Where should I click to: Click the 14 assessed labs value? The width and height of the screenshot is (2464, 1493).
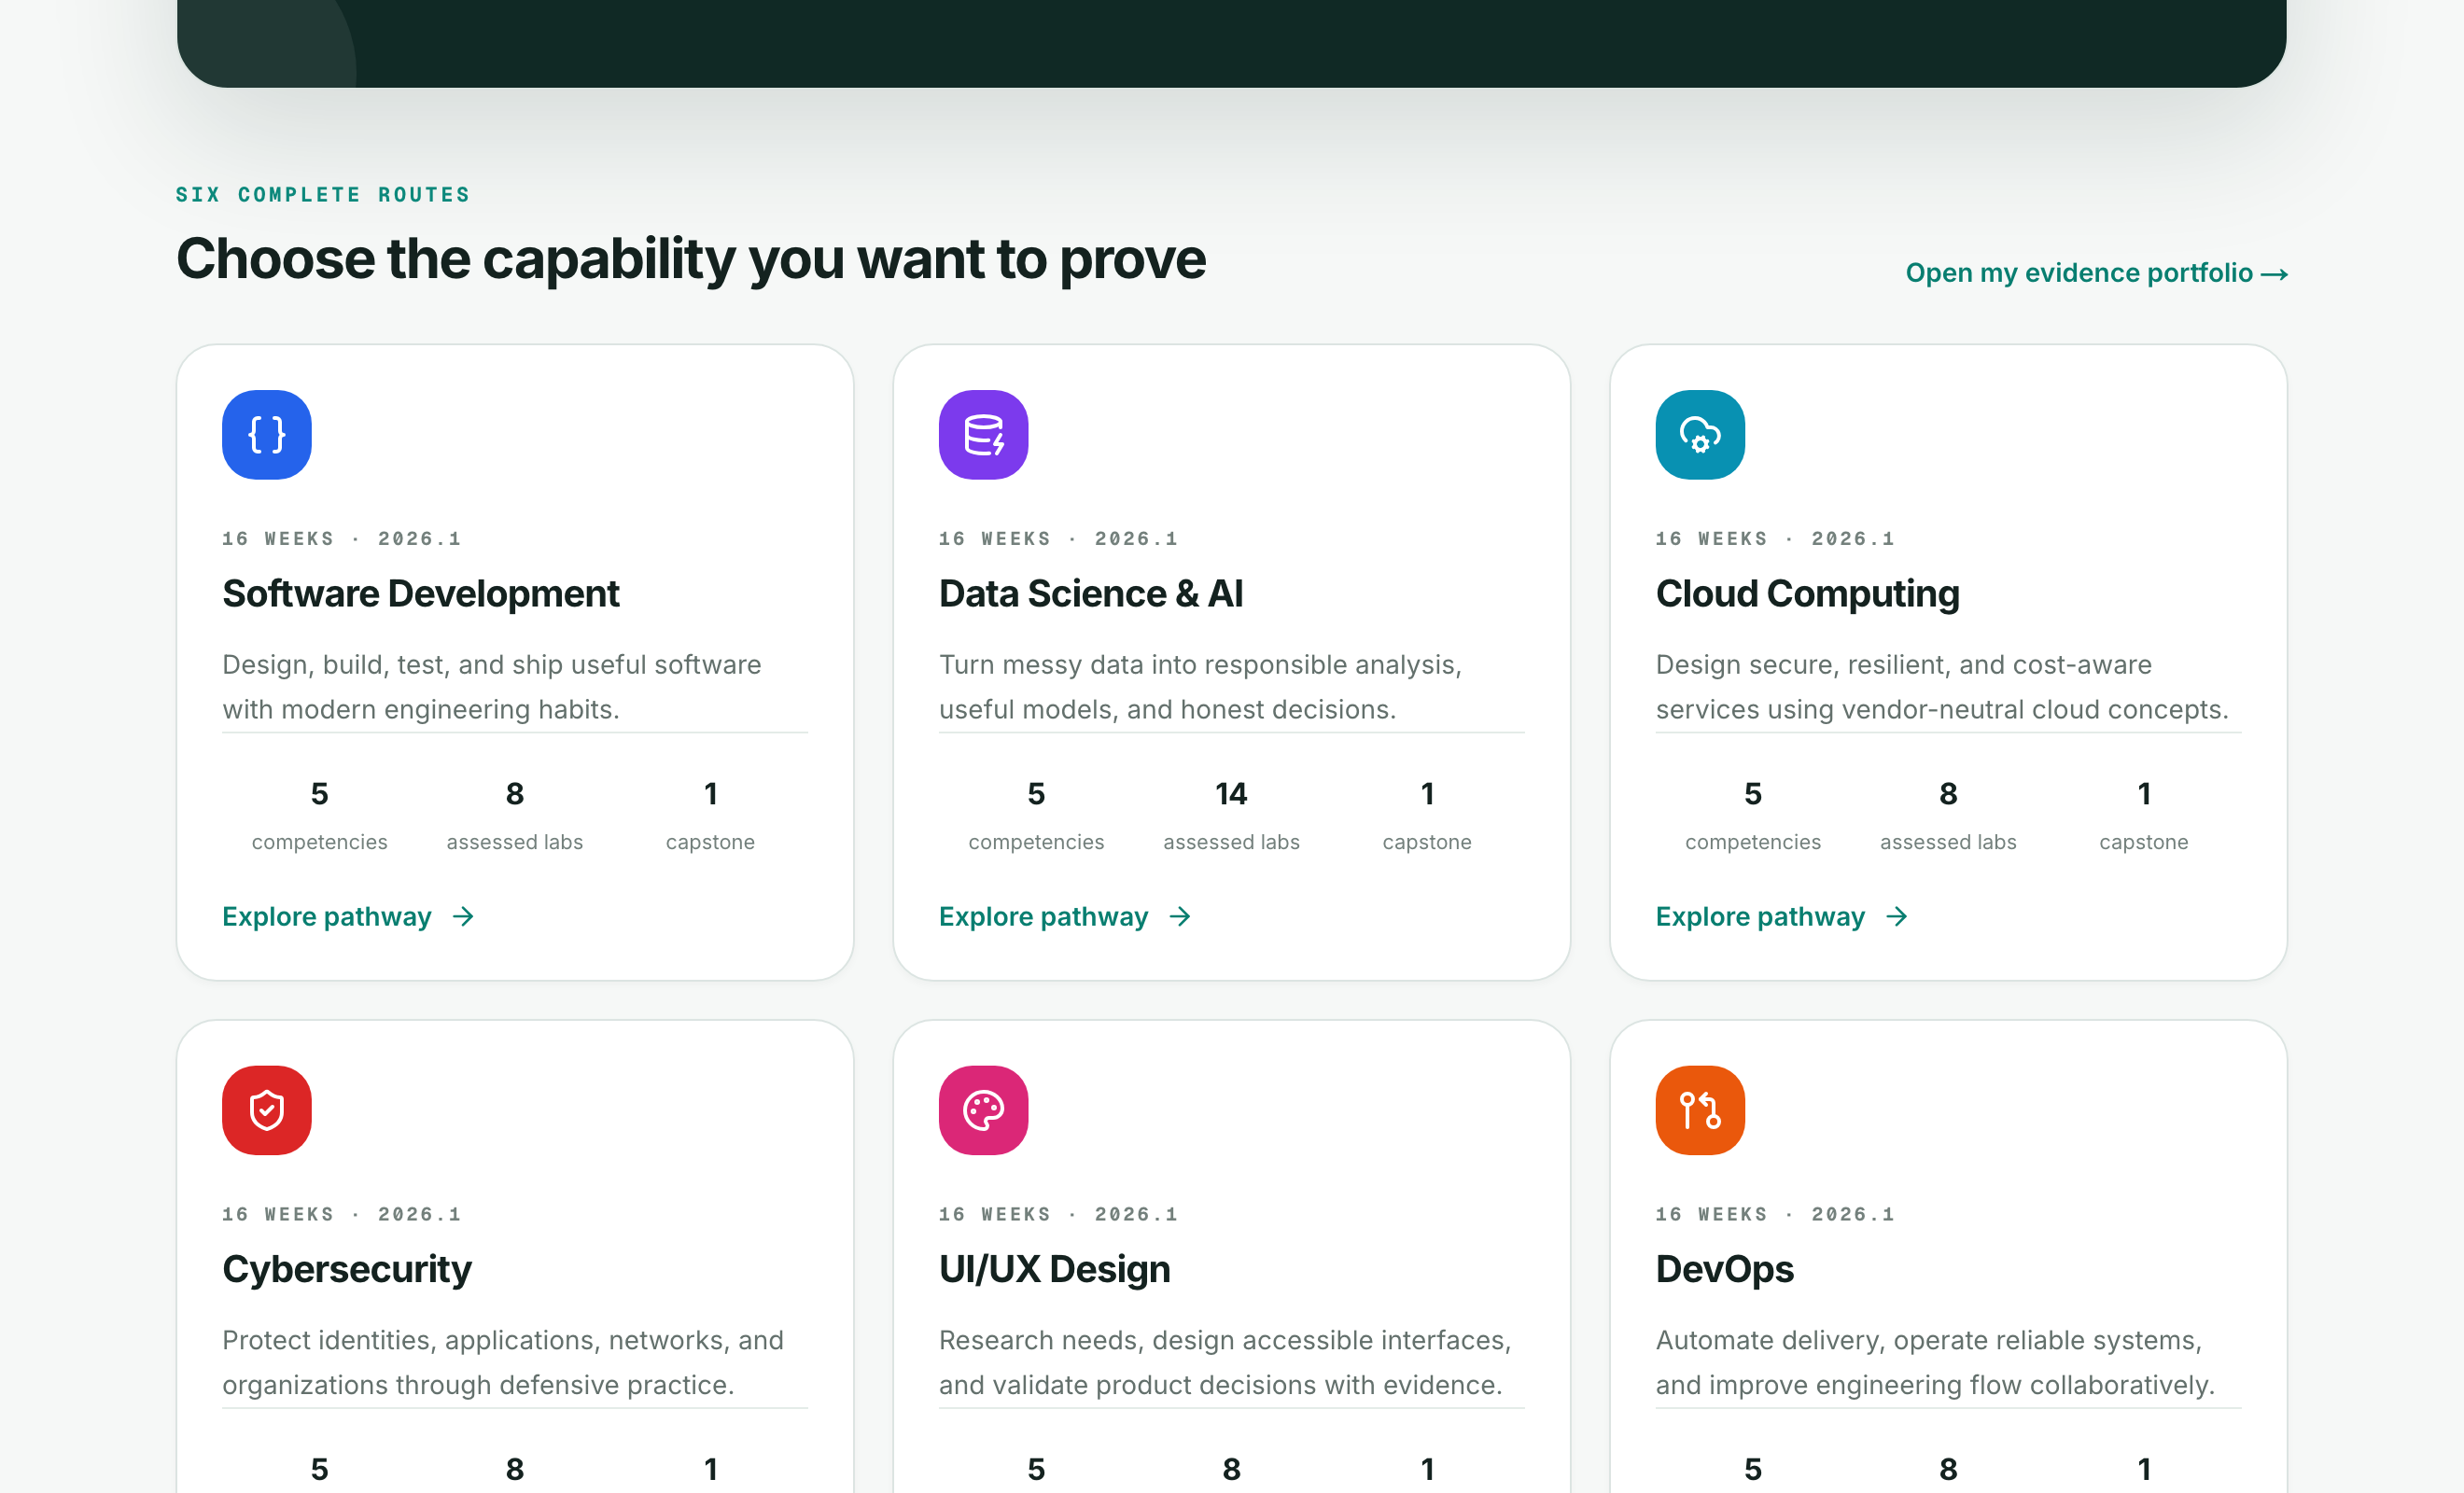1231,794
